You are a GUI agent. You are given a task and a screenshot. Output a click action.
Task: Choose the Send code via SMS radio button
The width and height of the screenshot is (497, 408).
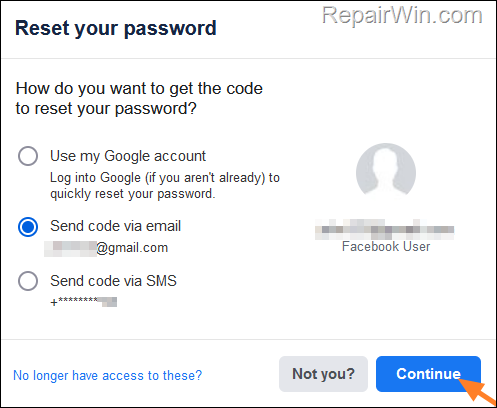[x=28, y=281]
